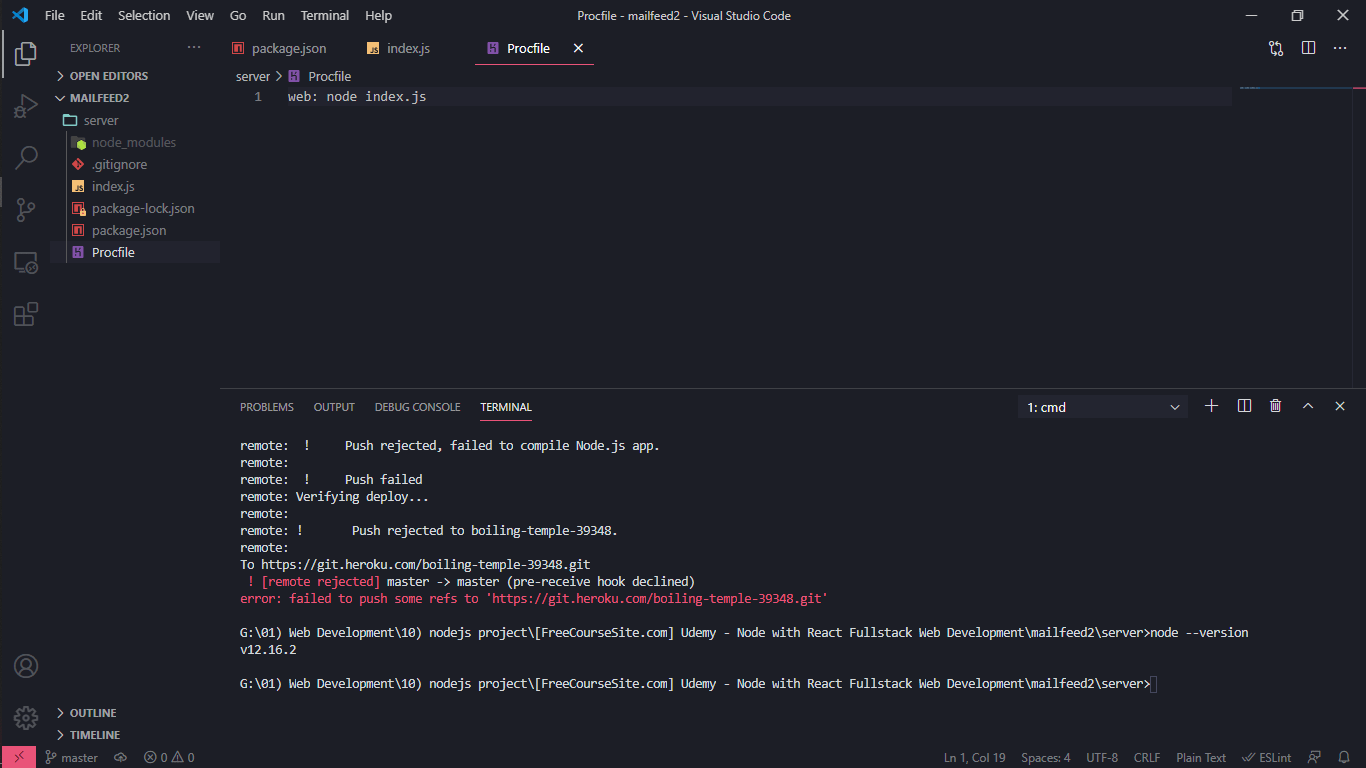
Task: Toggle the panel maximize chevron
Action: pyautogui.click(x=1308, y=406)
